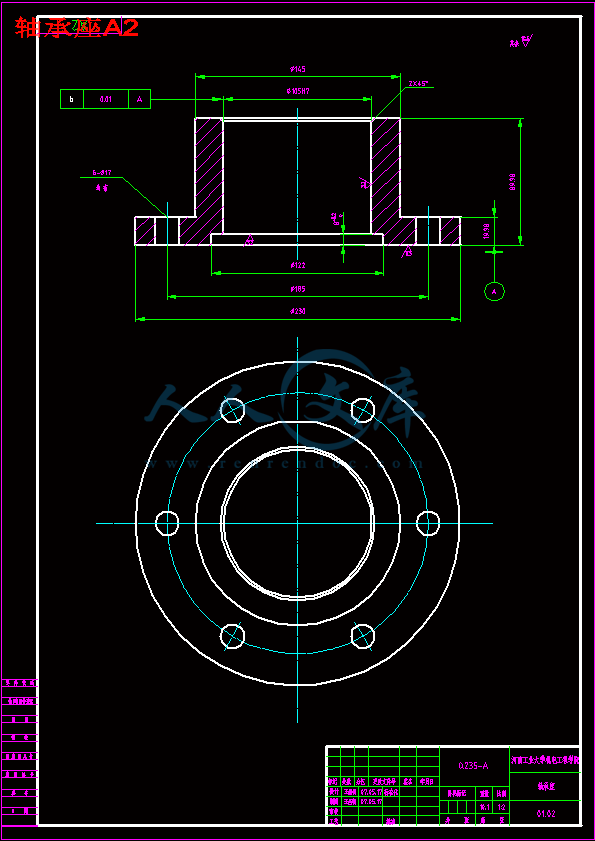Screen dimensions: 595x841
Task: Select the rightmost bolt hole in plan view
Action: (x=428, y=523)
